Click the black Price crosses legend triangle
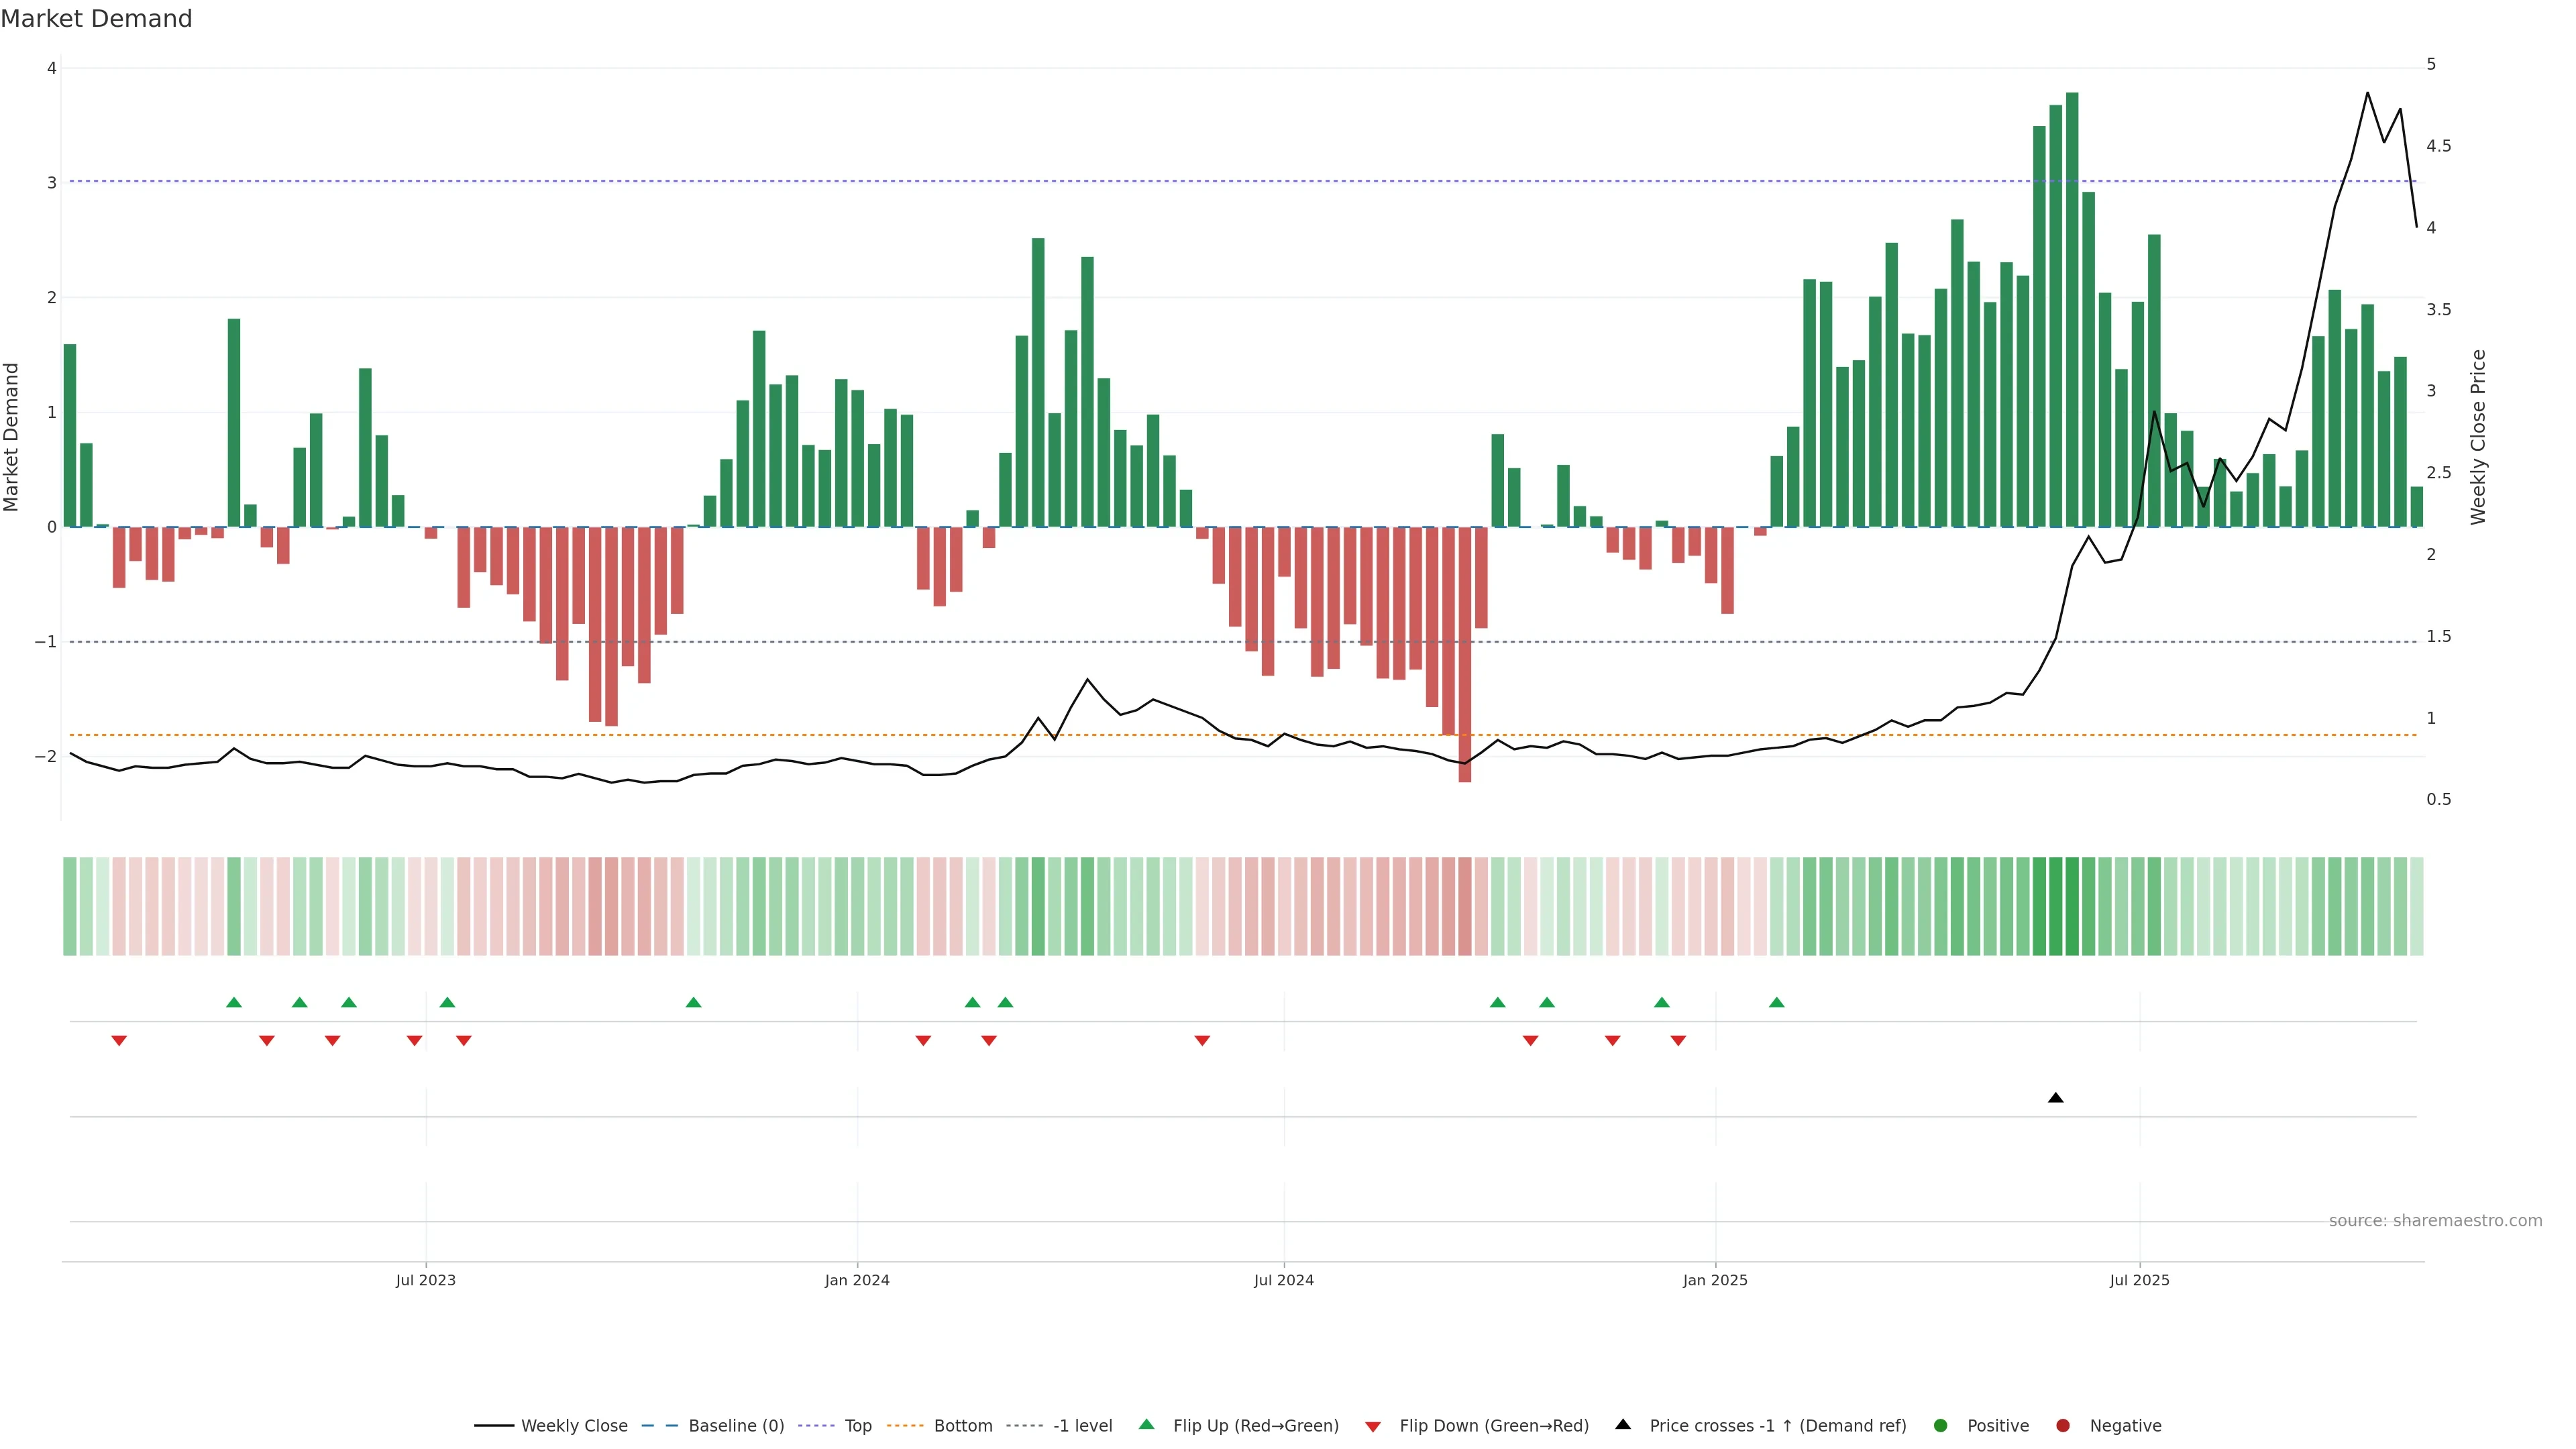 pyautogui.click(x=1623, y=1424)
